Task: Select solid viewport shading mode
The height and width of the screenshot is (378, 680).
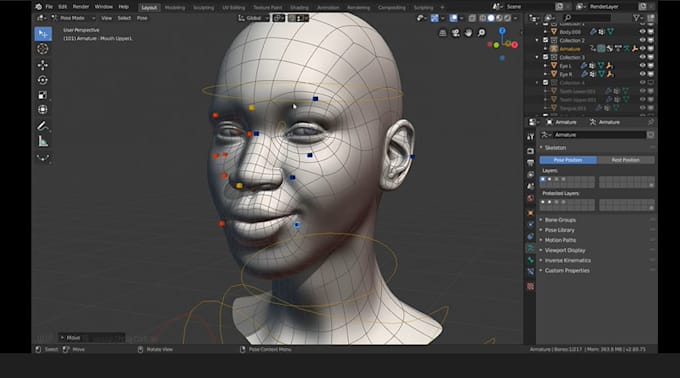Action: (x=491, y=18)
